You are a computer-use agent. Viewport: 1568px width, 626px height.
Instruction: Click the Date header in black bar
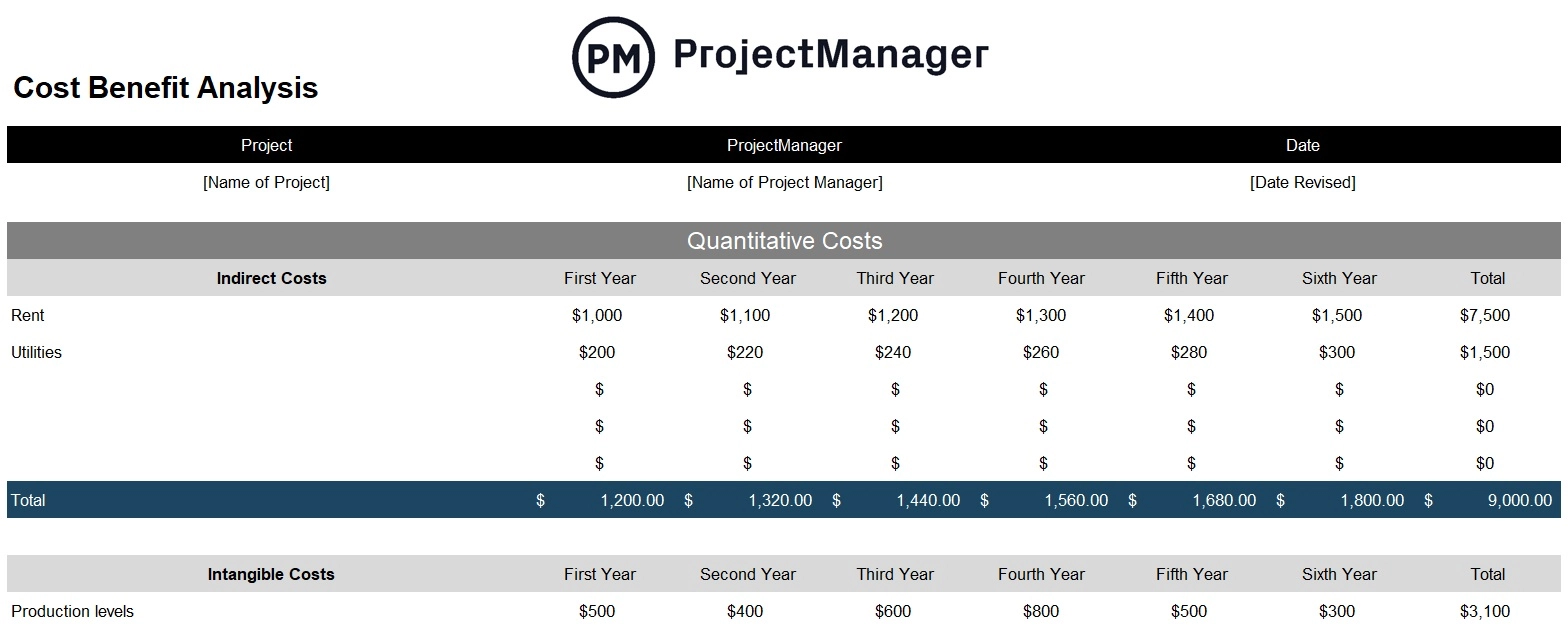[1302, 145]
